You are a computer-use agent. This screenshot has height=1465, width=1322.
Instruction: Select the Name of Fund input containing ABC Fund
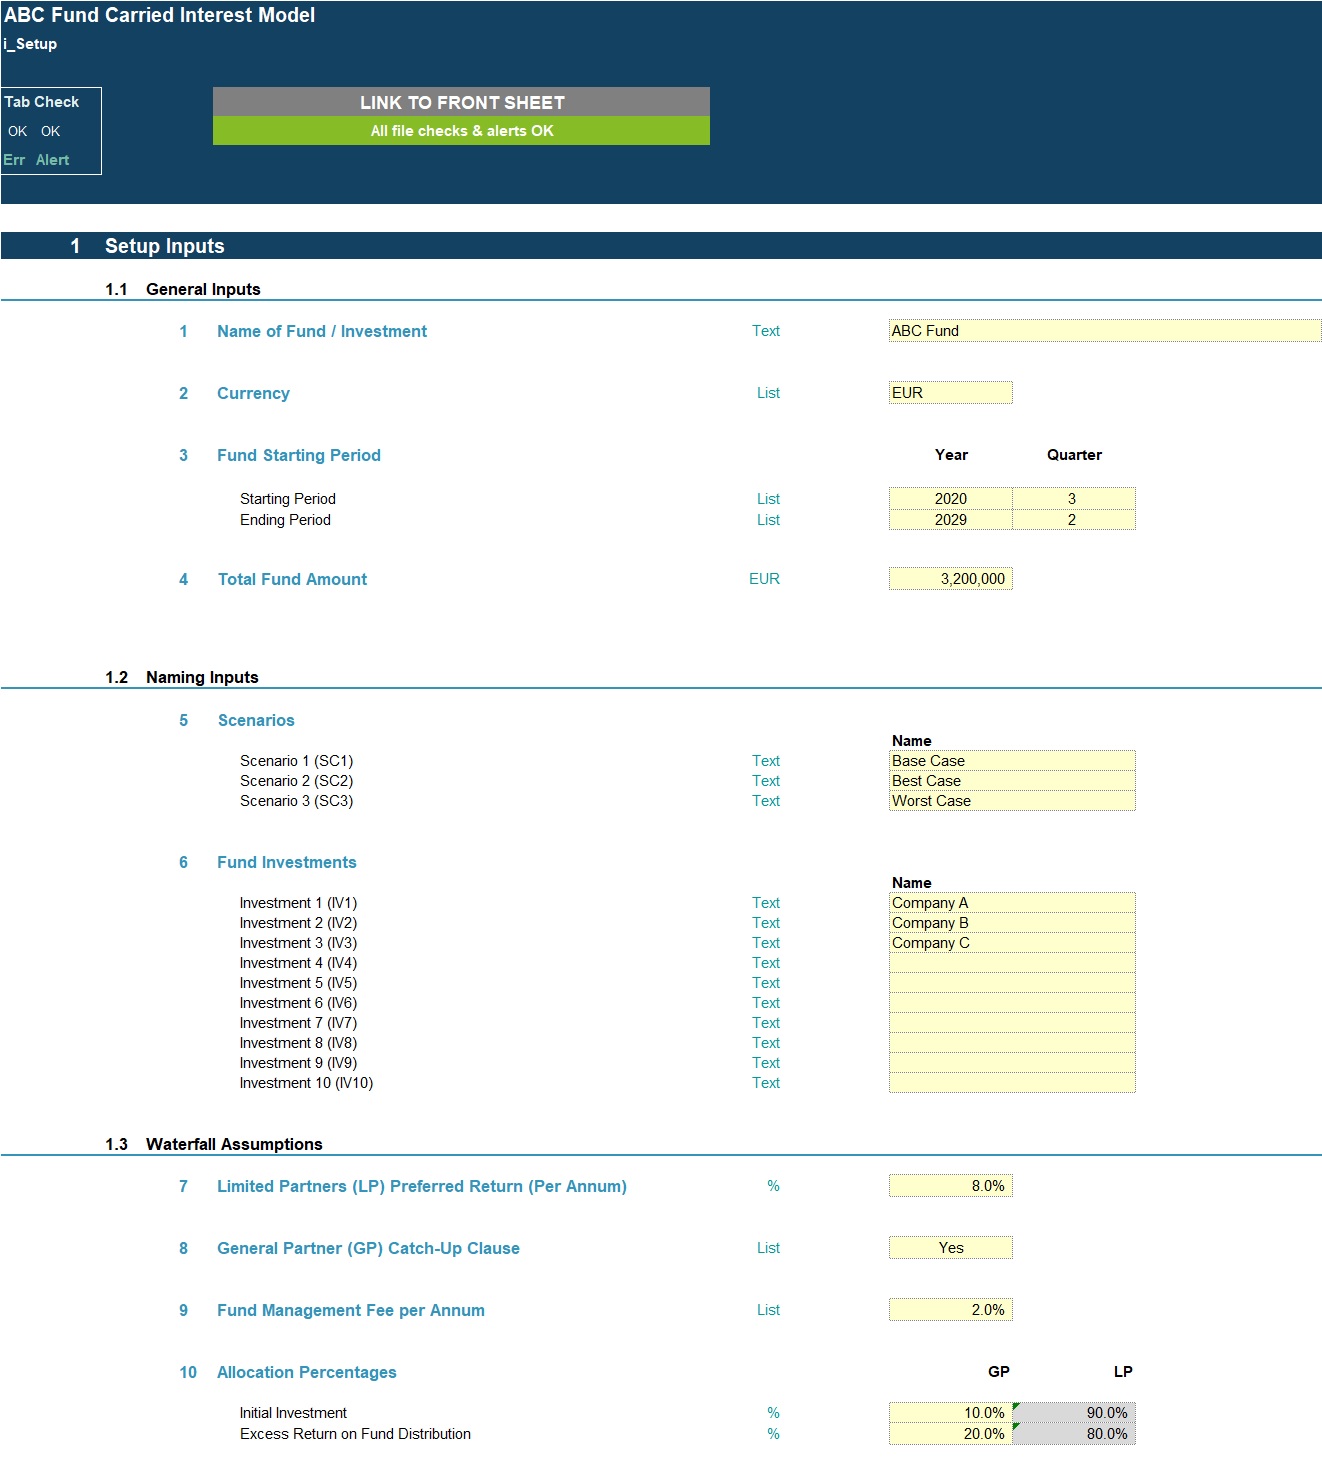1105,331
